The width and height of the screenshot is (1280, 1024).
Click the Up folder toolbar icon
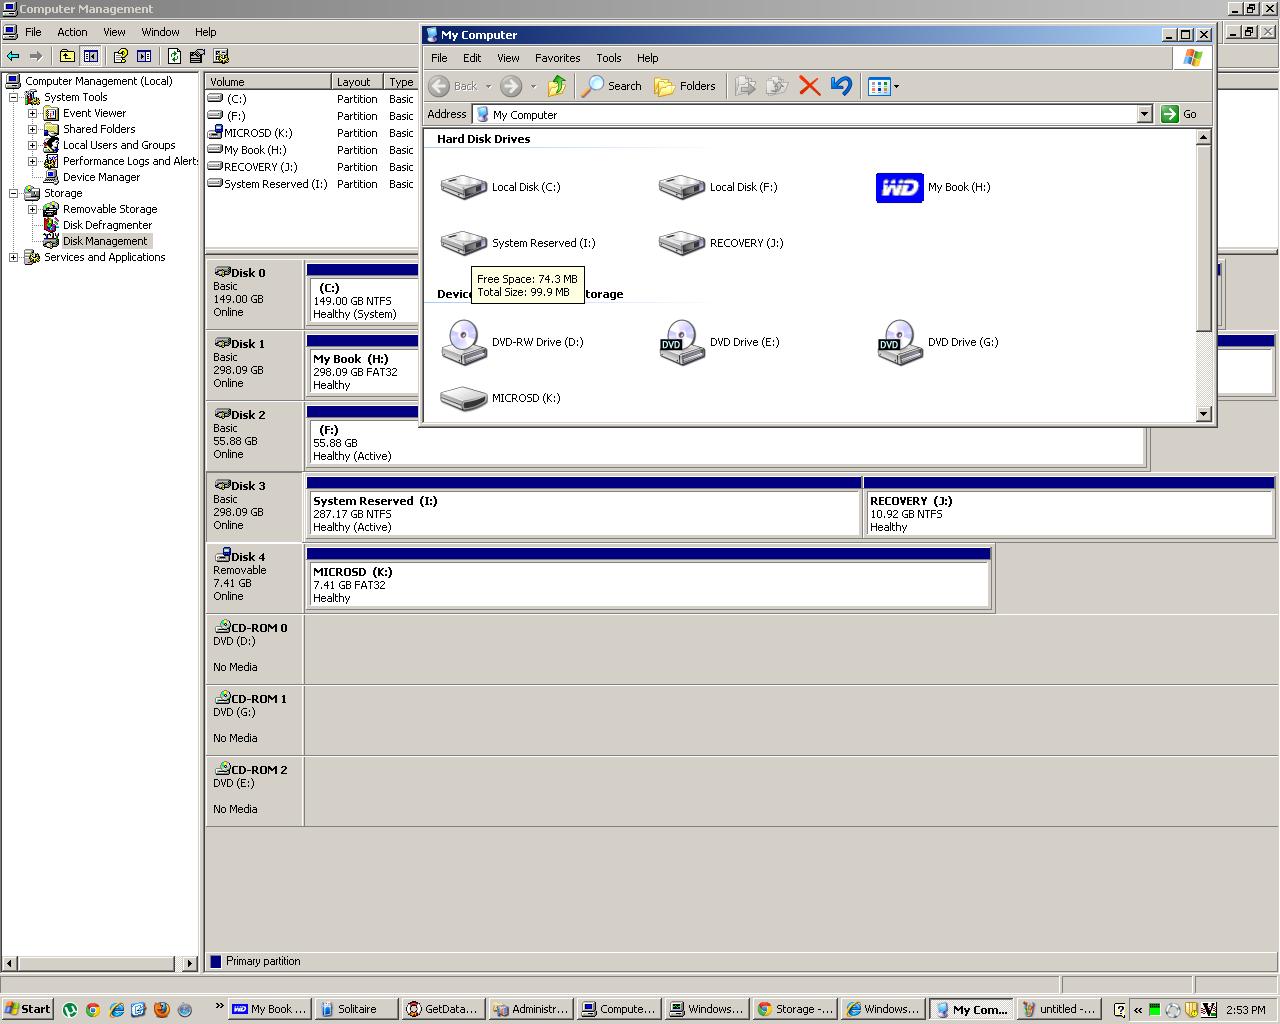(x=557, y=86)
